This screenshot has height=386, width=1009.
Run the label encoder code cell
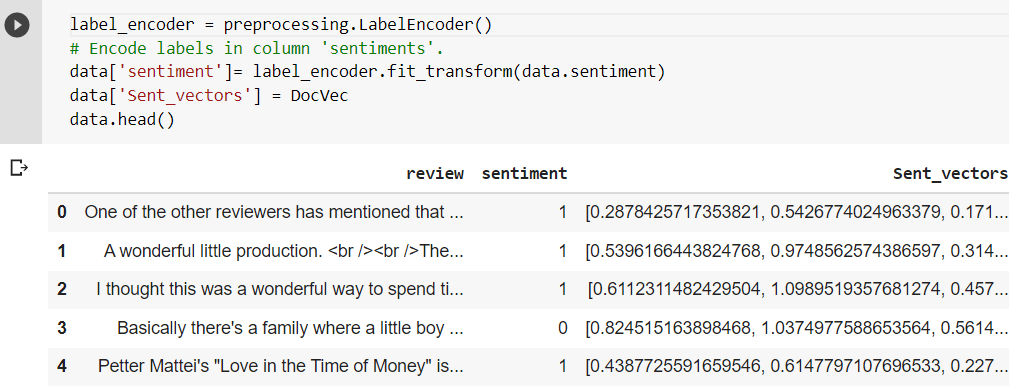tap(17, 25)
